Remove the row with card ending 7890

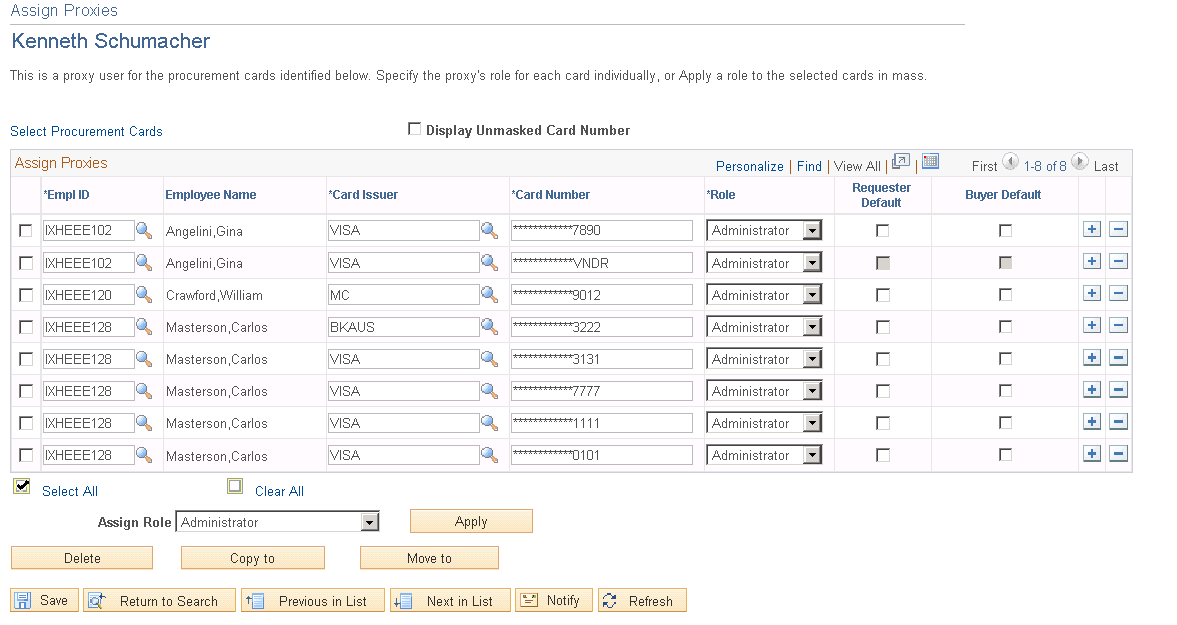point(1118,229)
